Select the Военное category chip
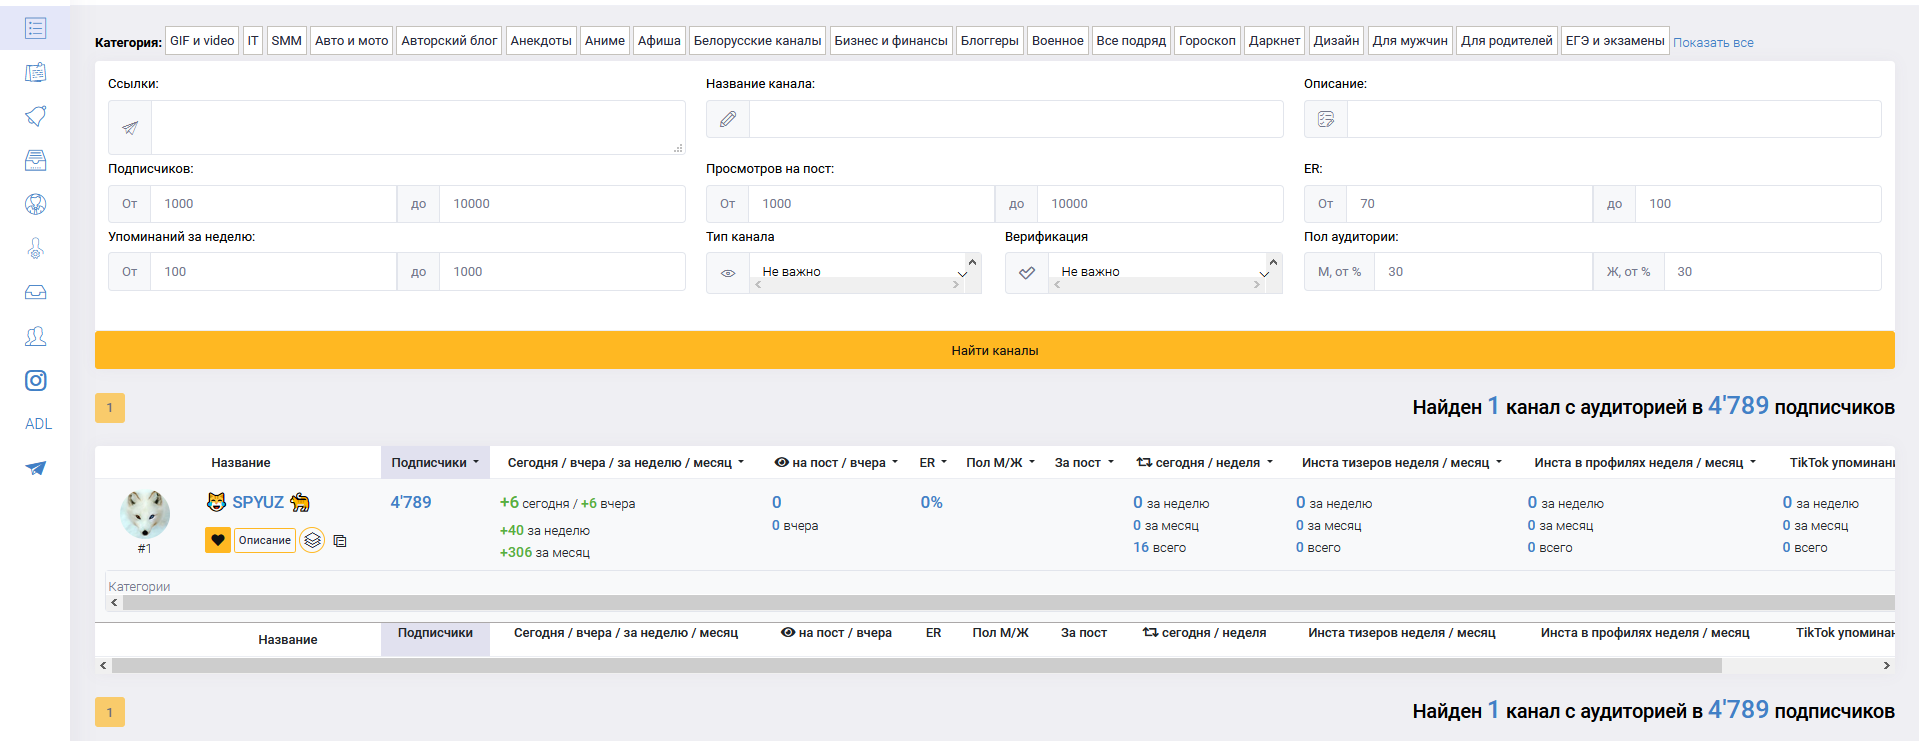Image resolution: width=1919 pixels, height=741 pixels. click(x=1058, y=41)
